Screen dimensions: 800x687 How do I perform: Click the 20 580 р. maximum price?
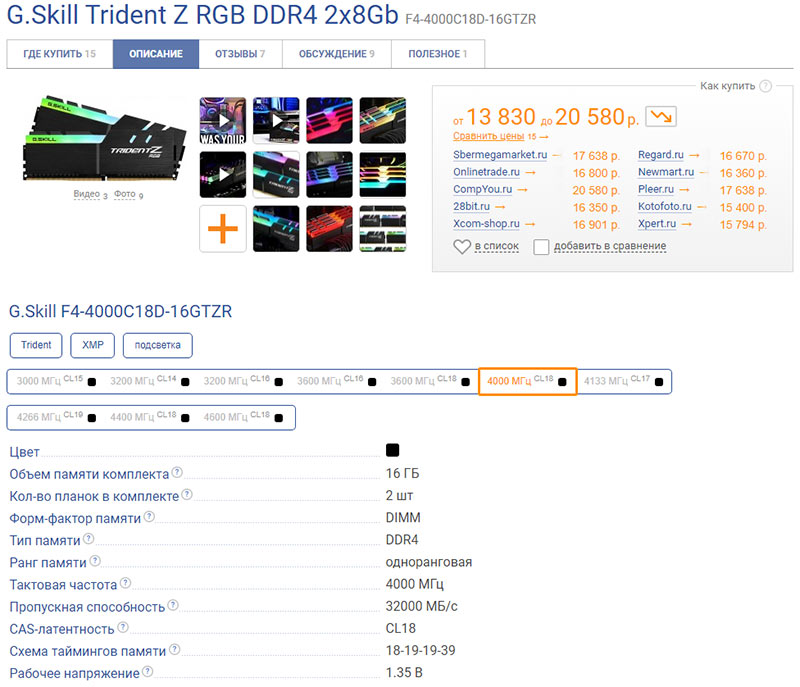pos(596,117)
